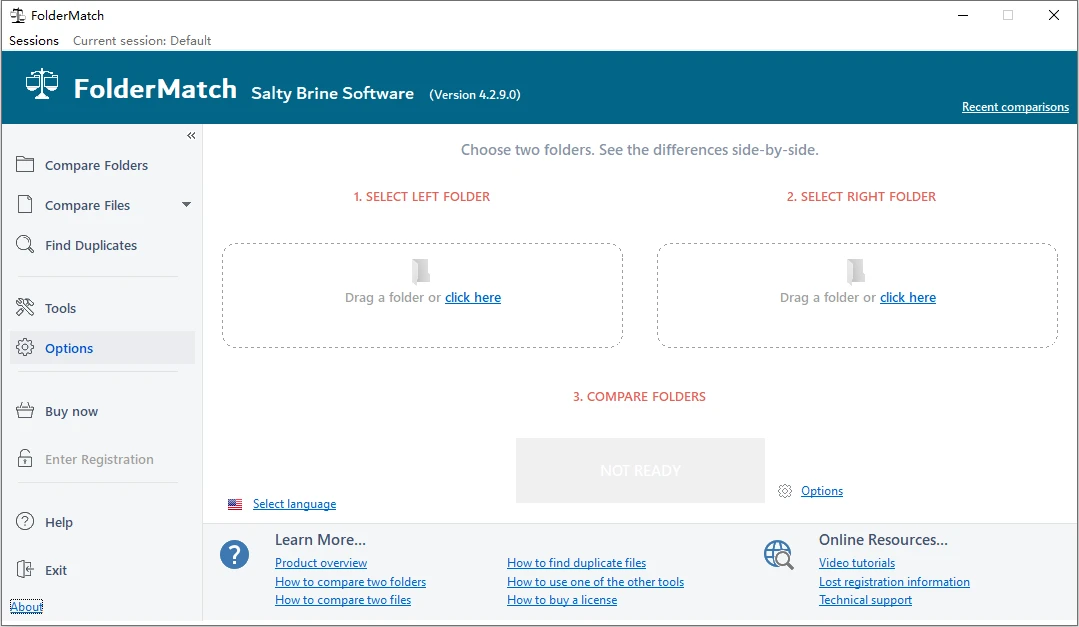This screenshot has height=627, width=1079.
Task: Click the Enter Registration padlock icon
Action: click(x=25, y=458)
